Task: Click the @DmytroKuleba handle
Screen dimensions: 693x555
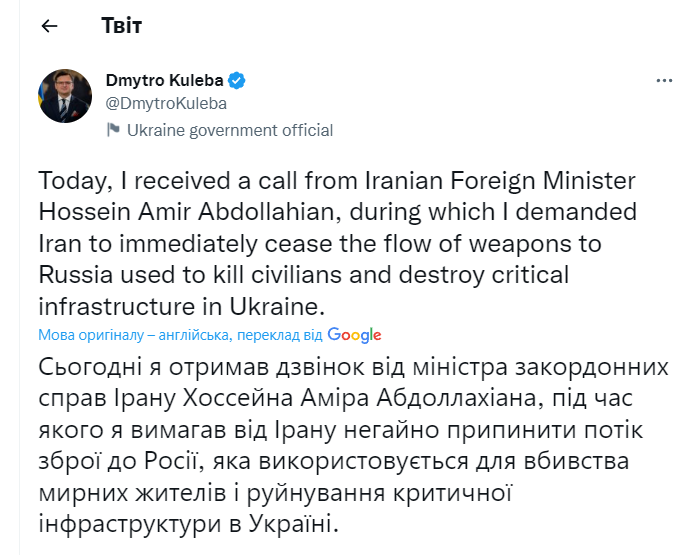Action: [x=166, y=103]
